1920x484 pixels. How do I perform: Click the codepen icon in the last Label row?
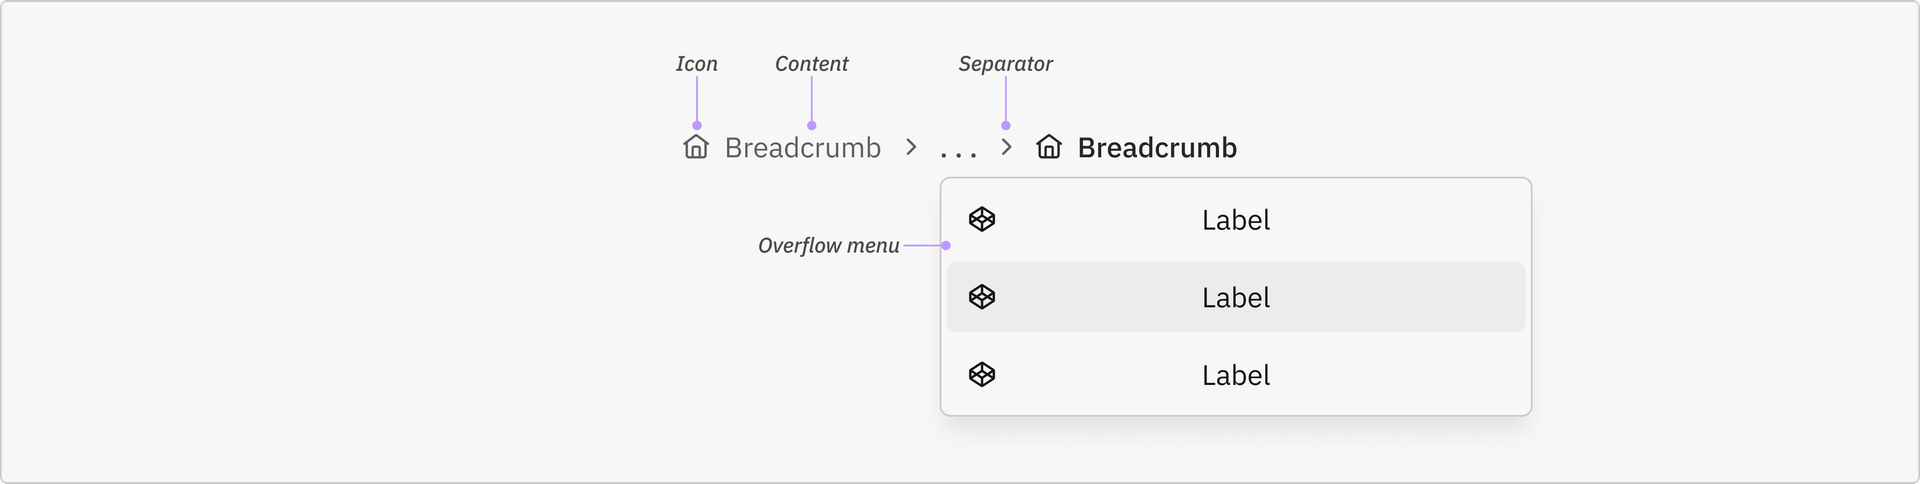click(x=982, y=374)
